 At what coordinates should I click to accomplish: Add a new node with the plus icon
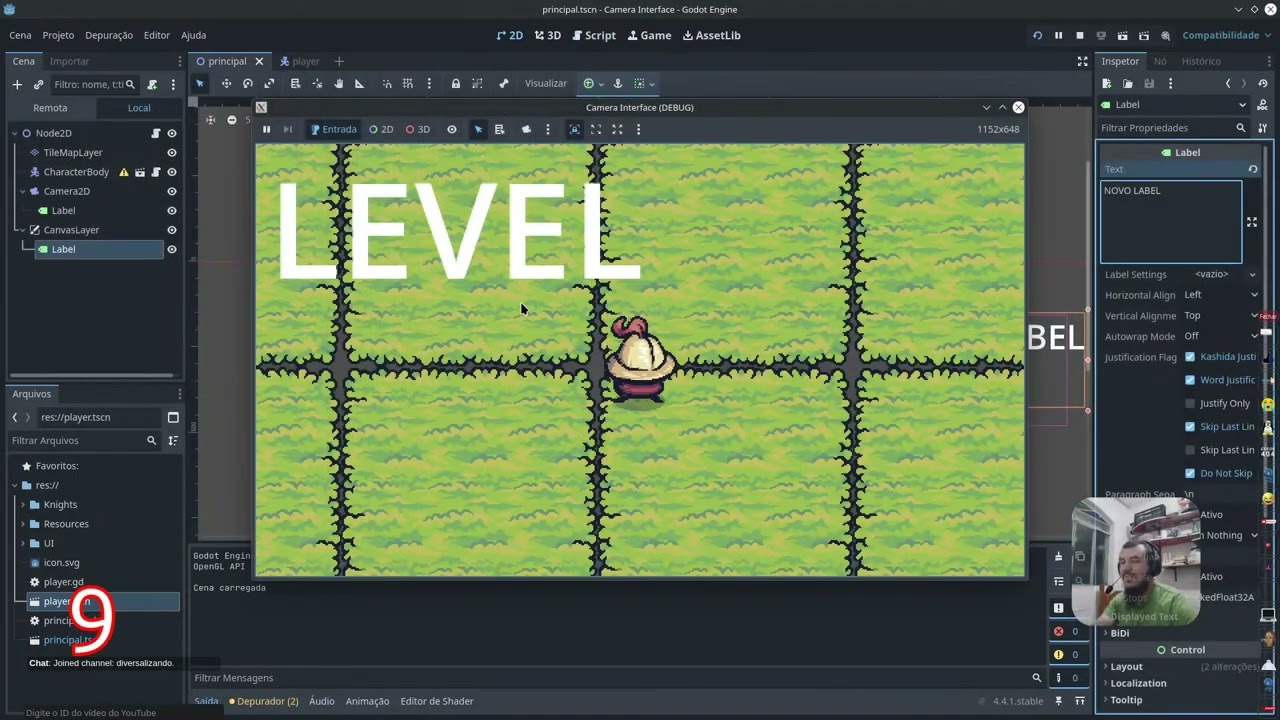[17, 85]
